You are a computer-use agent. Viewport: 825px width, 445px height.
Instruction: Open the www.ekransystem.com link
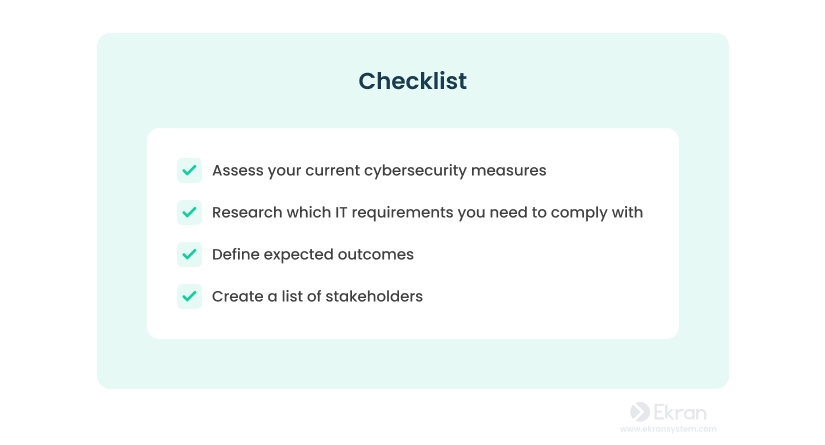coord(668,429)
